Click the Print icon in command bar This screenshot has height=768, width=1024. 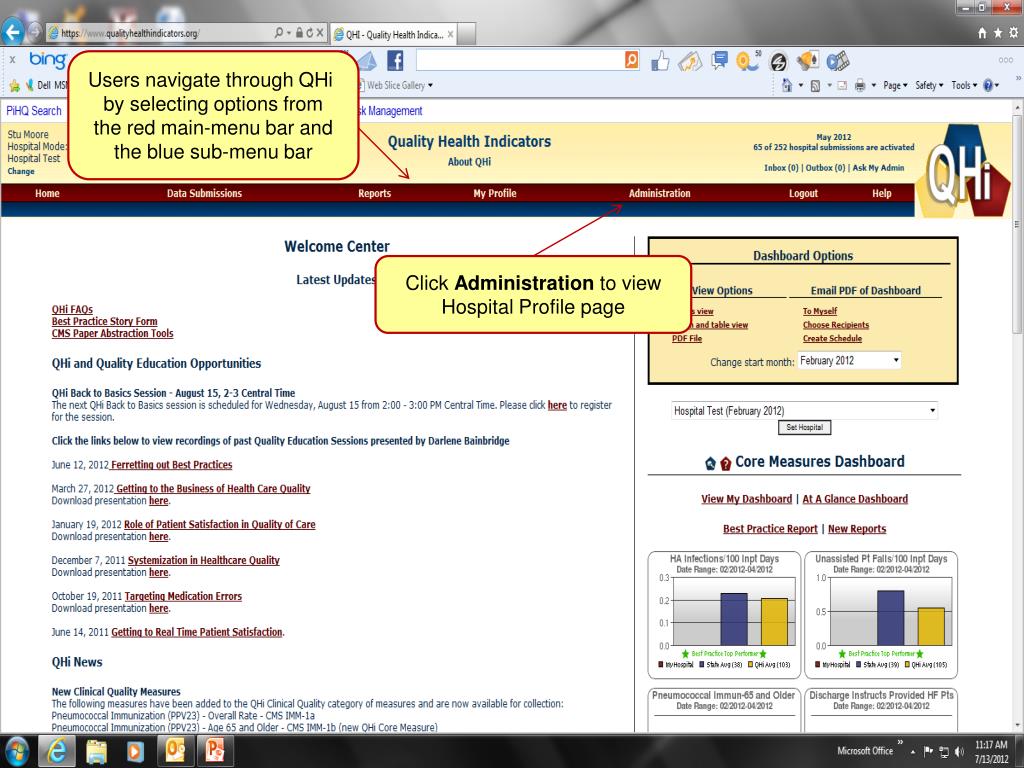(x=860, y=86)
